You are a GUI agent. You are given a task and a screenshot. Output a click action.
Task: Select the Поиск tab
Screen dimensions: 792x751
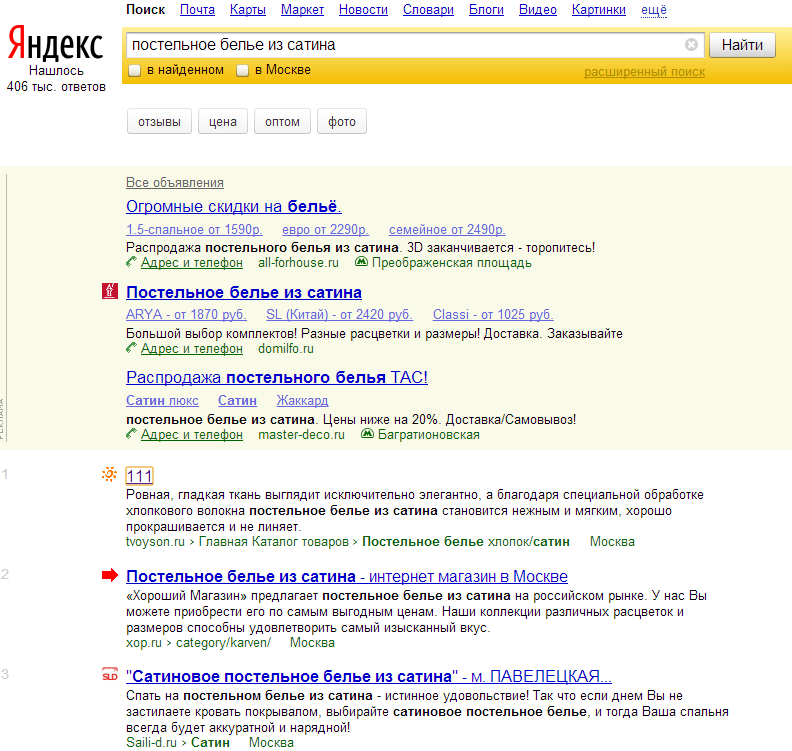(x=145, y=10)
